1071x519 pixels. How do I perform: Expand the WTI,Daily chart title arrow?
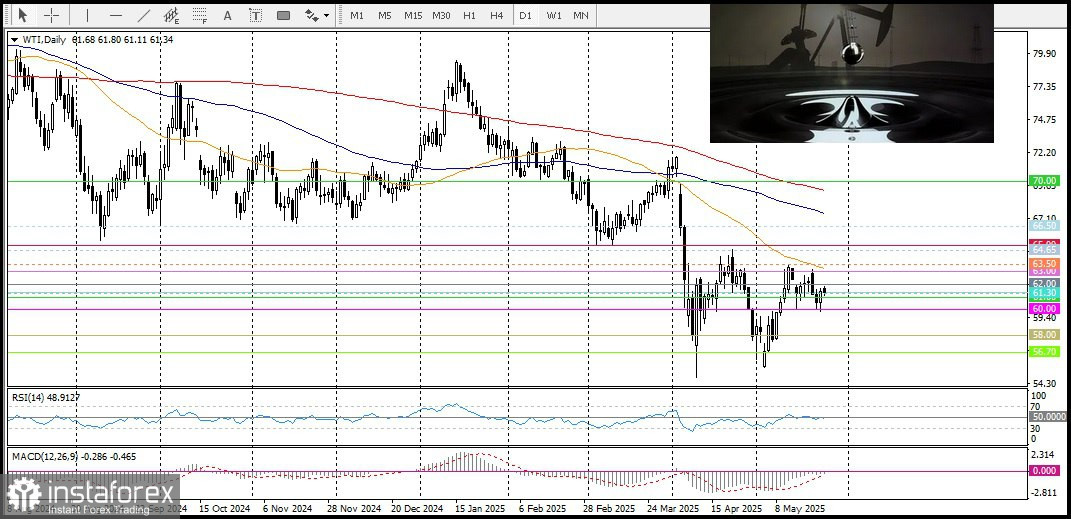click(14, 40)
